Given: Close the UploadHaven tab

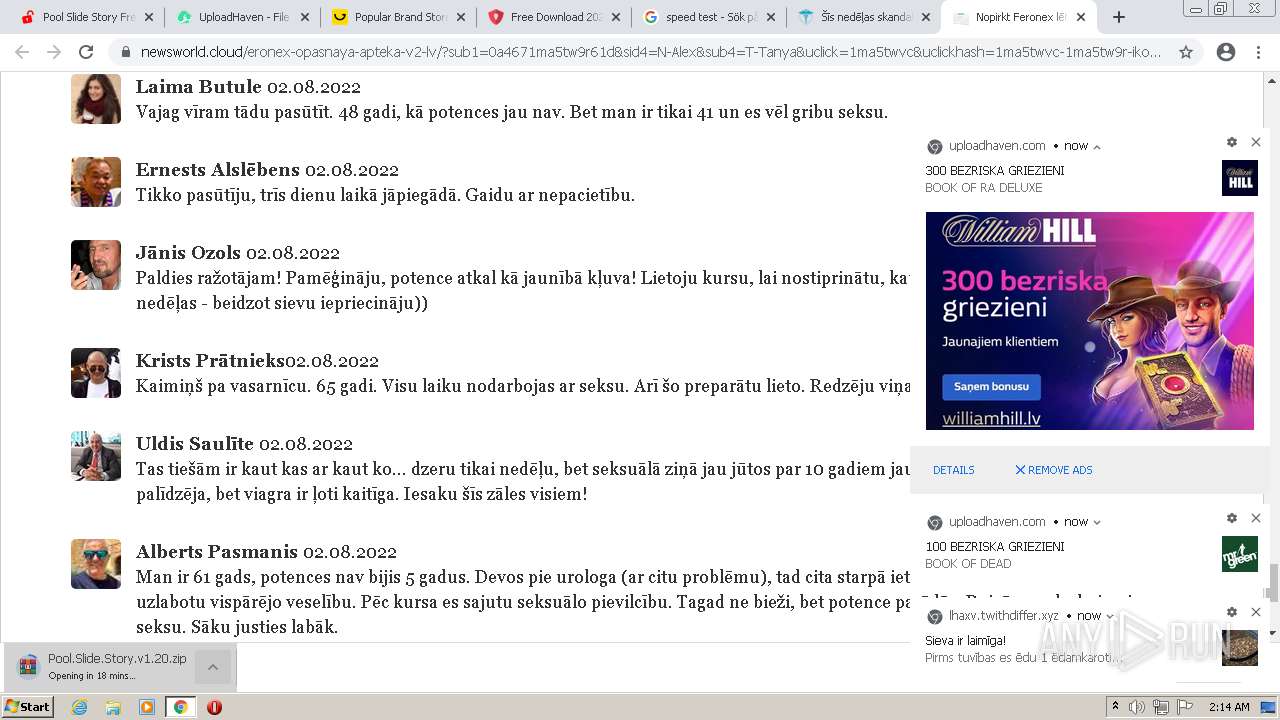Looking at the screenshot, I should coord(305,17).
